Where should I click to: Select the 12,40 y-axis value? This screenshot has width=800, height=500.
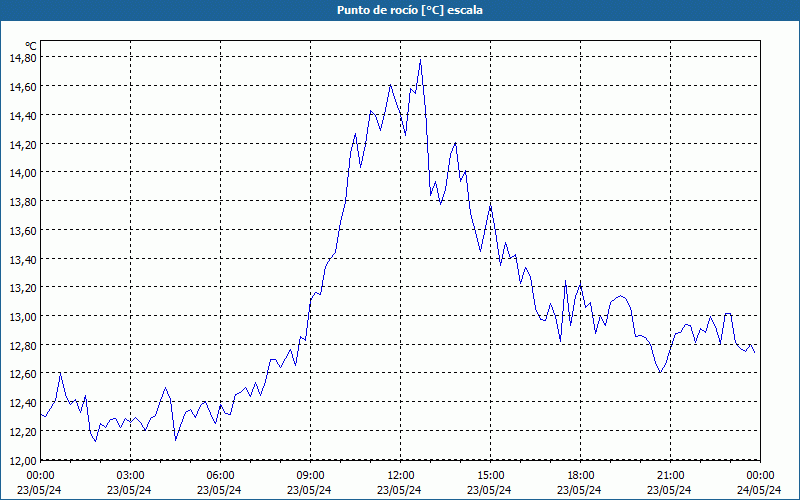(23, 403)
